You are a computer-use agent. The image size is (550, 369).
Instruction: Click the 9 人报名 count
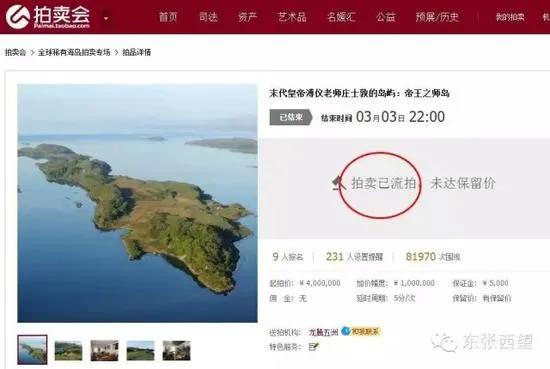[288, 257]
